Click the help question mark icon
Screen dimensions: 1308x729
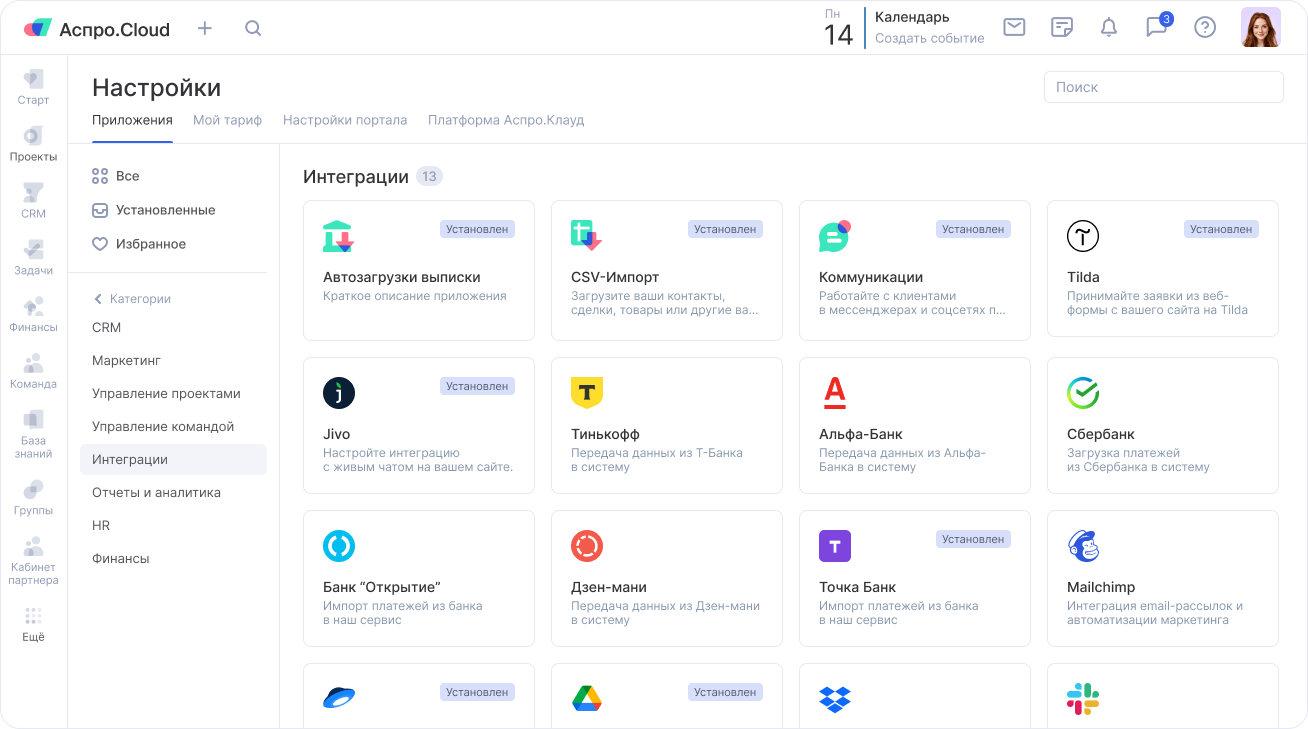click(x=1205, y=28)
